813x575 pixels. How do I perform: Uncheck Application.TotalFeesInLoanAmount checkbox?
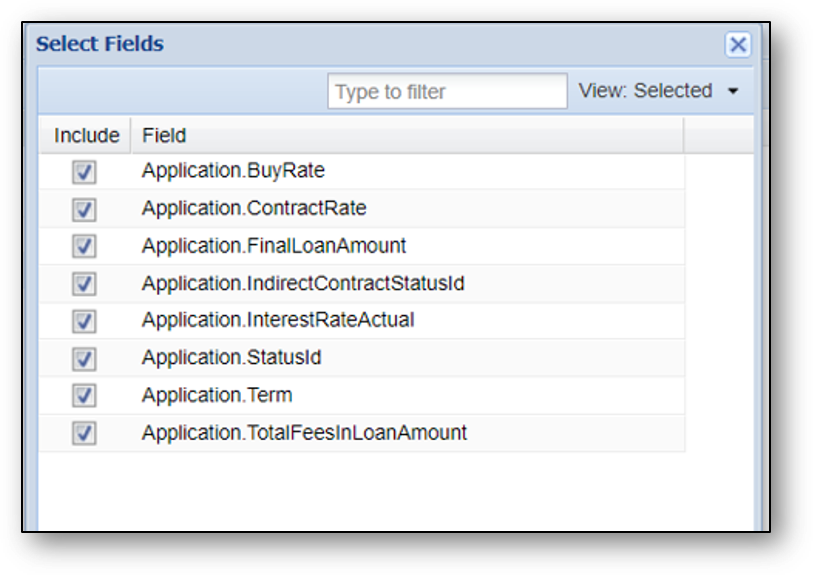[84, 433]
